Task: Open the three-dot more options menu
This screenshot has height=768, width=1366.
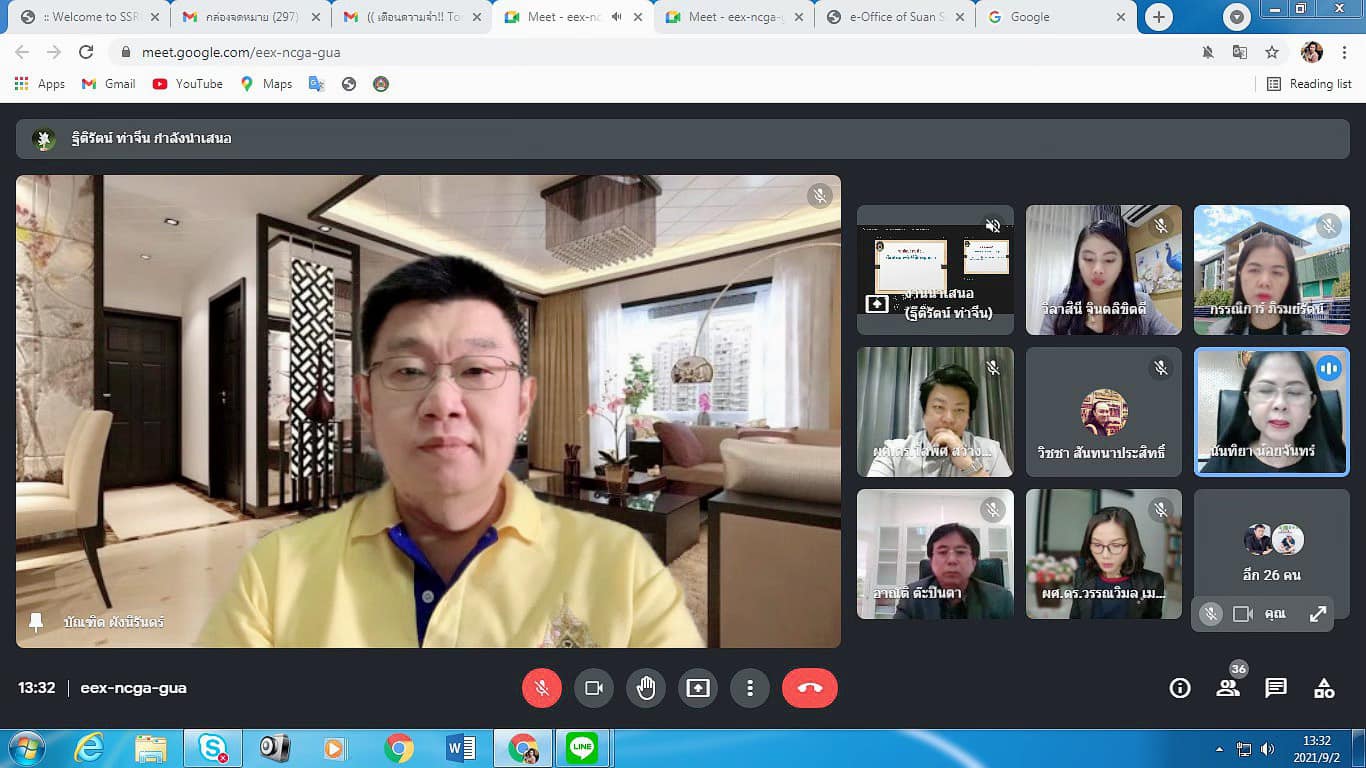Action: pos(749,688)
